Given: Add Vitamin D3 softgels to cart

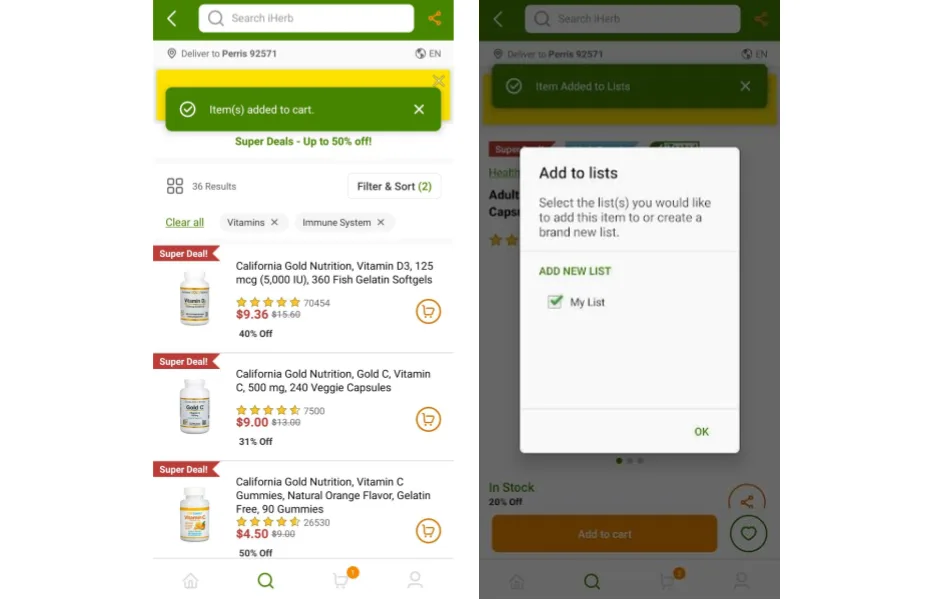Looking at the screenshot, I should [x=428, y=311].
